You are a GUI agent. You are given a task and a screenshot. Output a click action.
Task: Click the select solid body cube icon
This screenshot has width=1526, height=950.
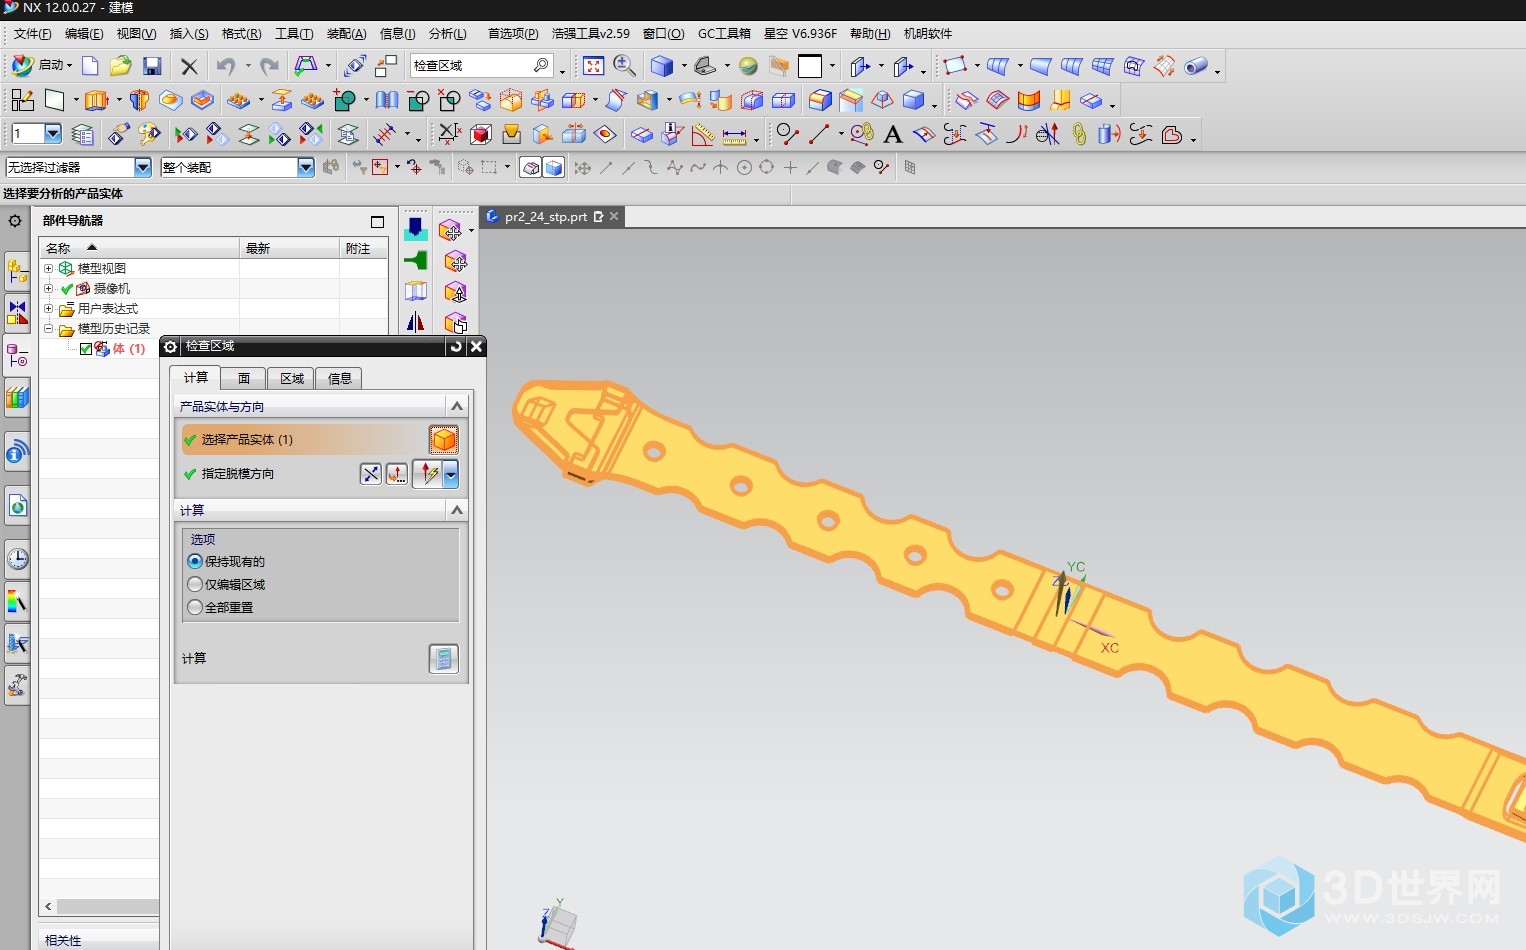coord(444,440)
